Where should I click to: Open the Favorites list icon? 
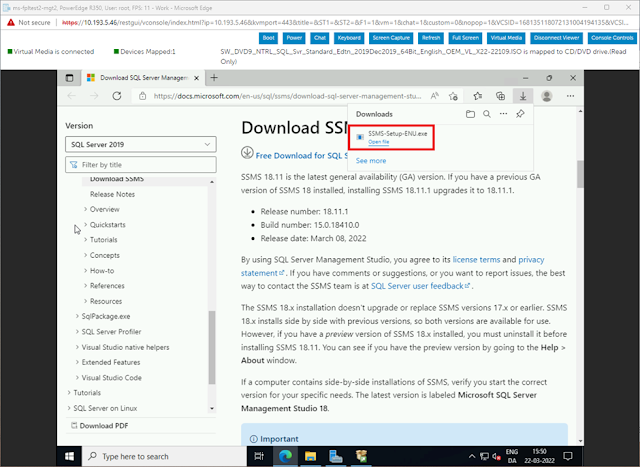478,96
